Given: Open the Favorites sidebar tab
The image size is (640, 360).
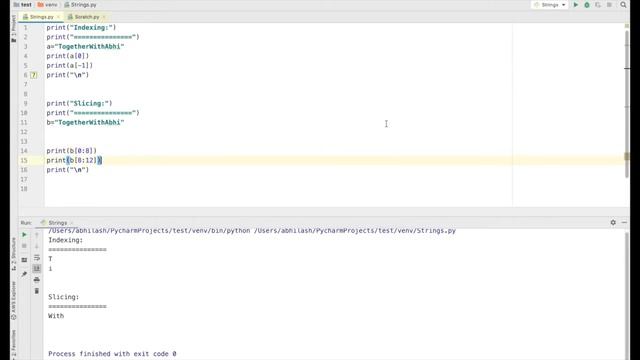Looking at the screenshot, I should pos(13,345).
